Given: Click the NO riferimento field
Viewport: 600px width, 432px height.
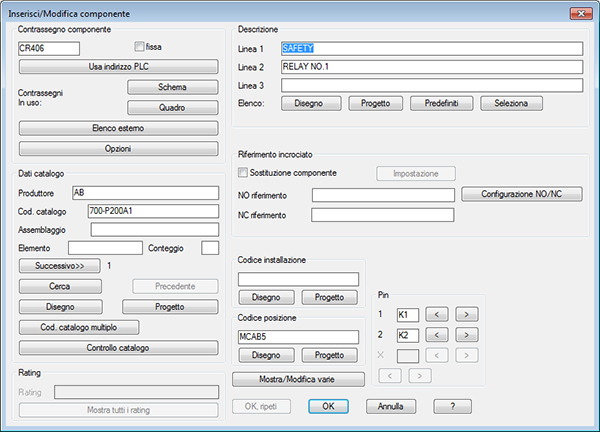Looking at the screenshot, I should pos(383,195).
